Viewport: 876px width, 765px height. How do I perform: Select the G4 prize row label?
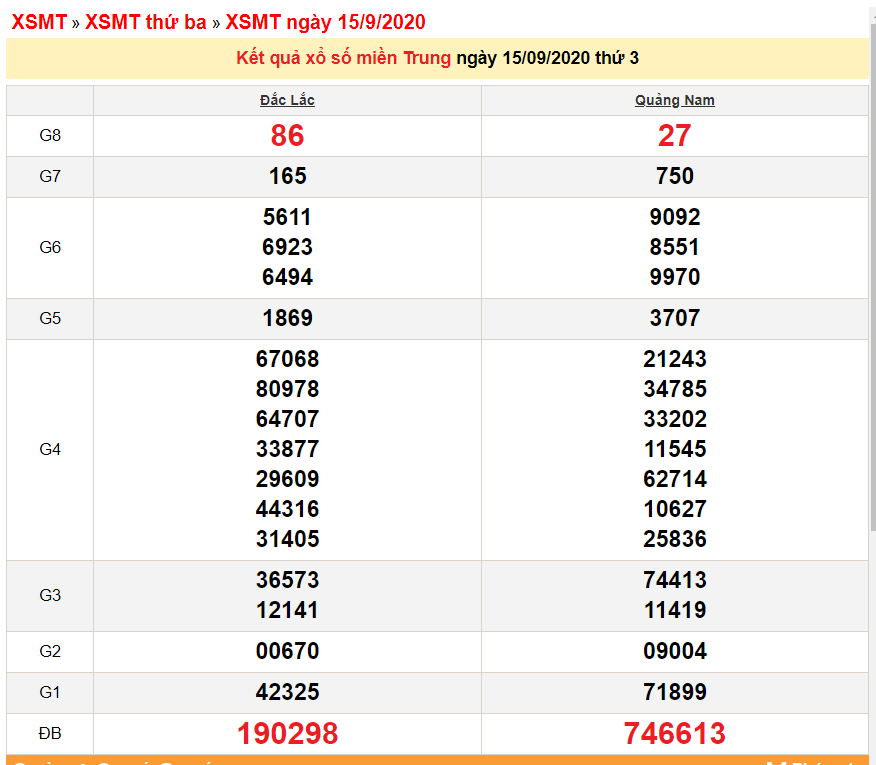click(49, 448)
